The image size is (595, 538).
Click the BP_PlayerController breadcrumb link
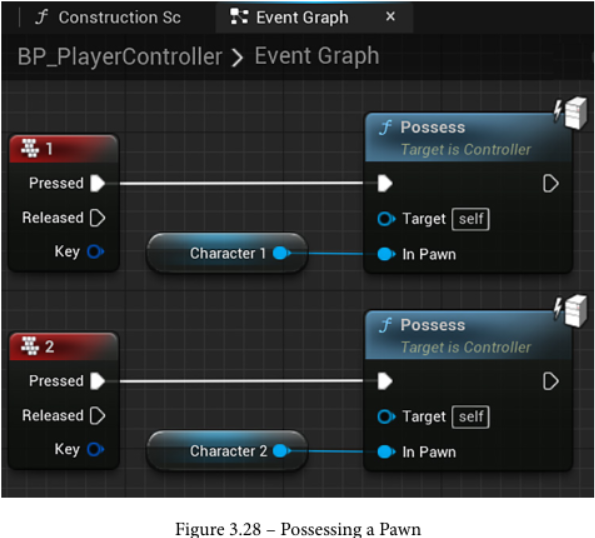[x=120, y=57]
